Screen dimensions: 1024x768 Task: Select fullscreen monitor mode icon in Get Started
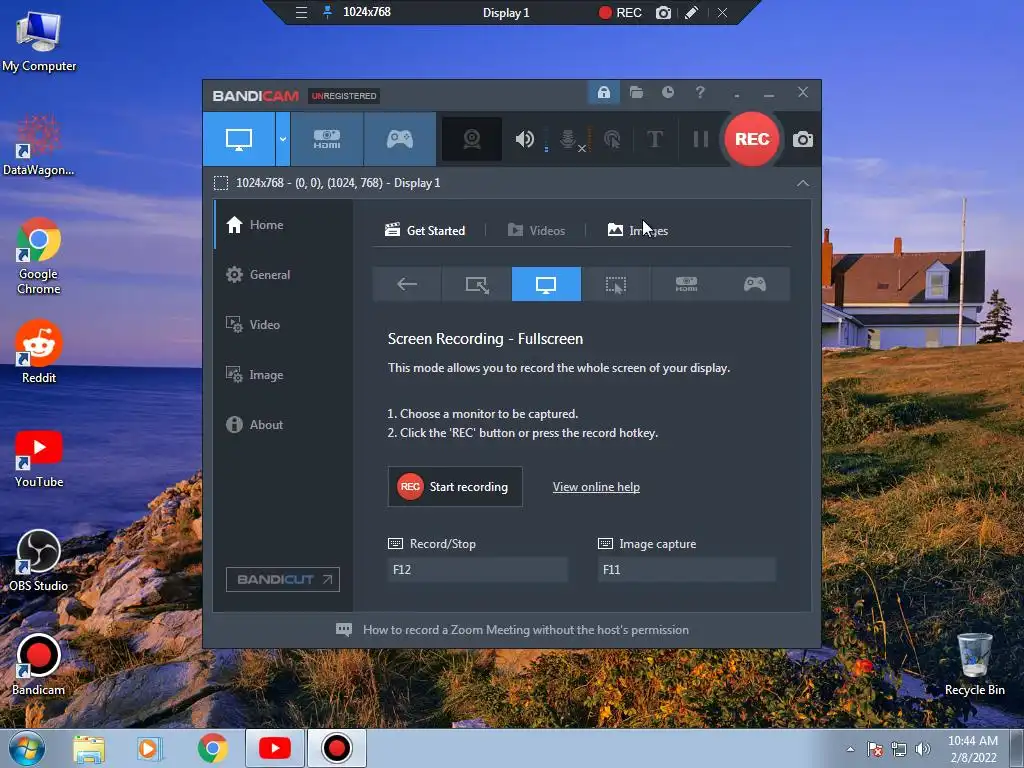[x=546, y=284]
